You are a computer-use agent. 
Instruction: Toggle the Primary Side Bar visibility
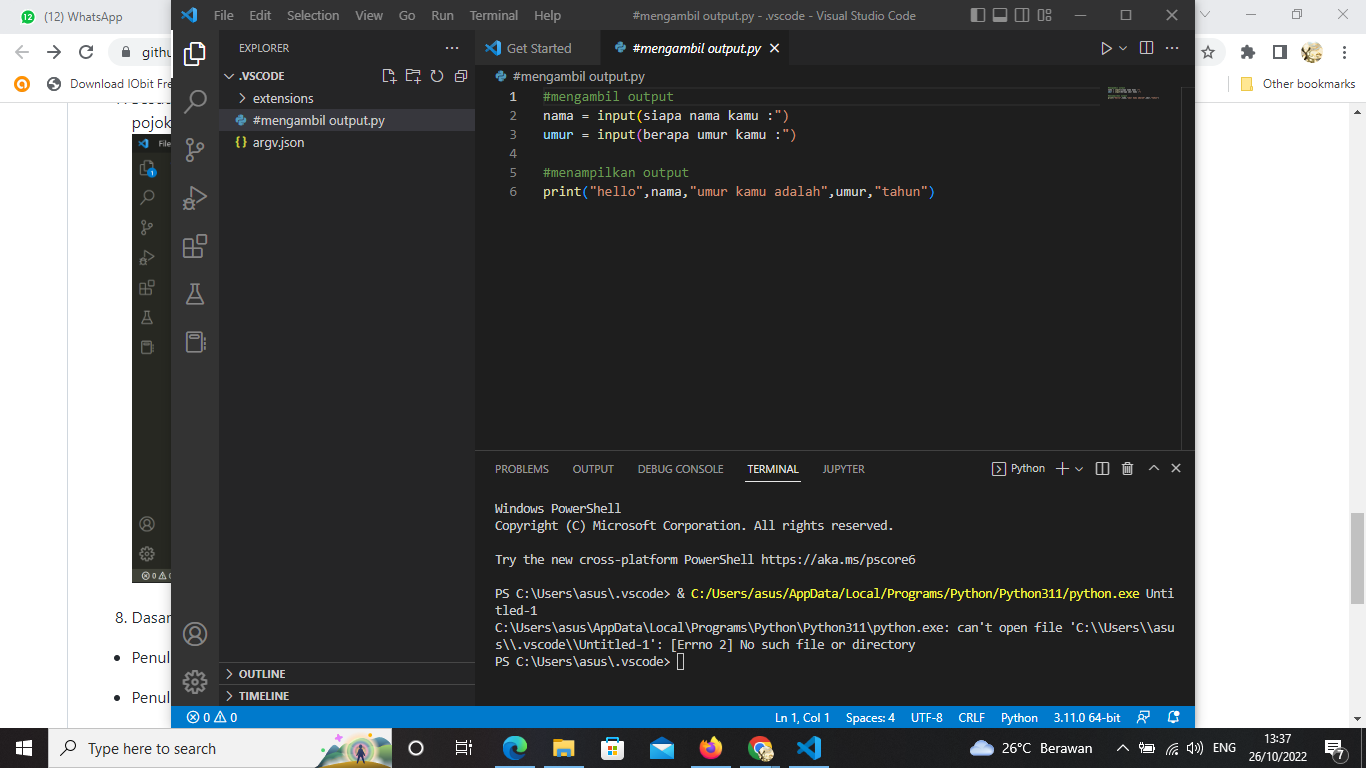pos(977,15)
